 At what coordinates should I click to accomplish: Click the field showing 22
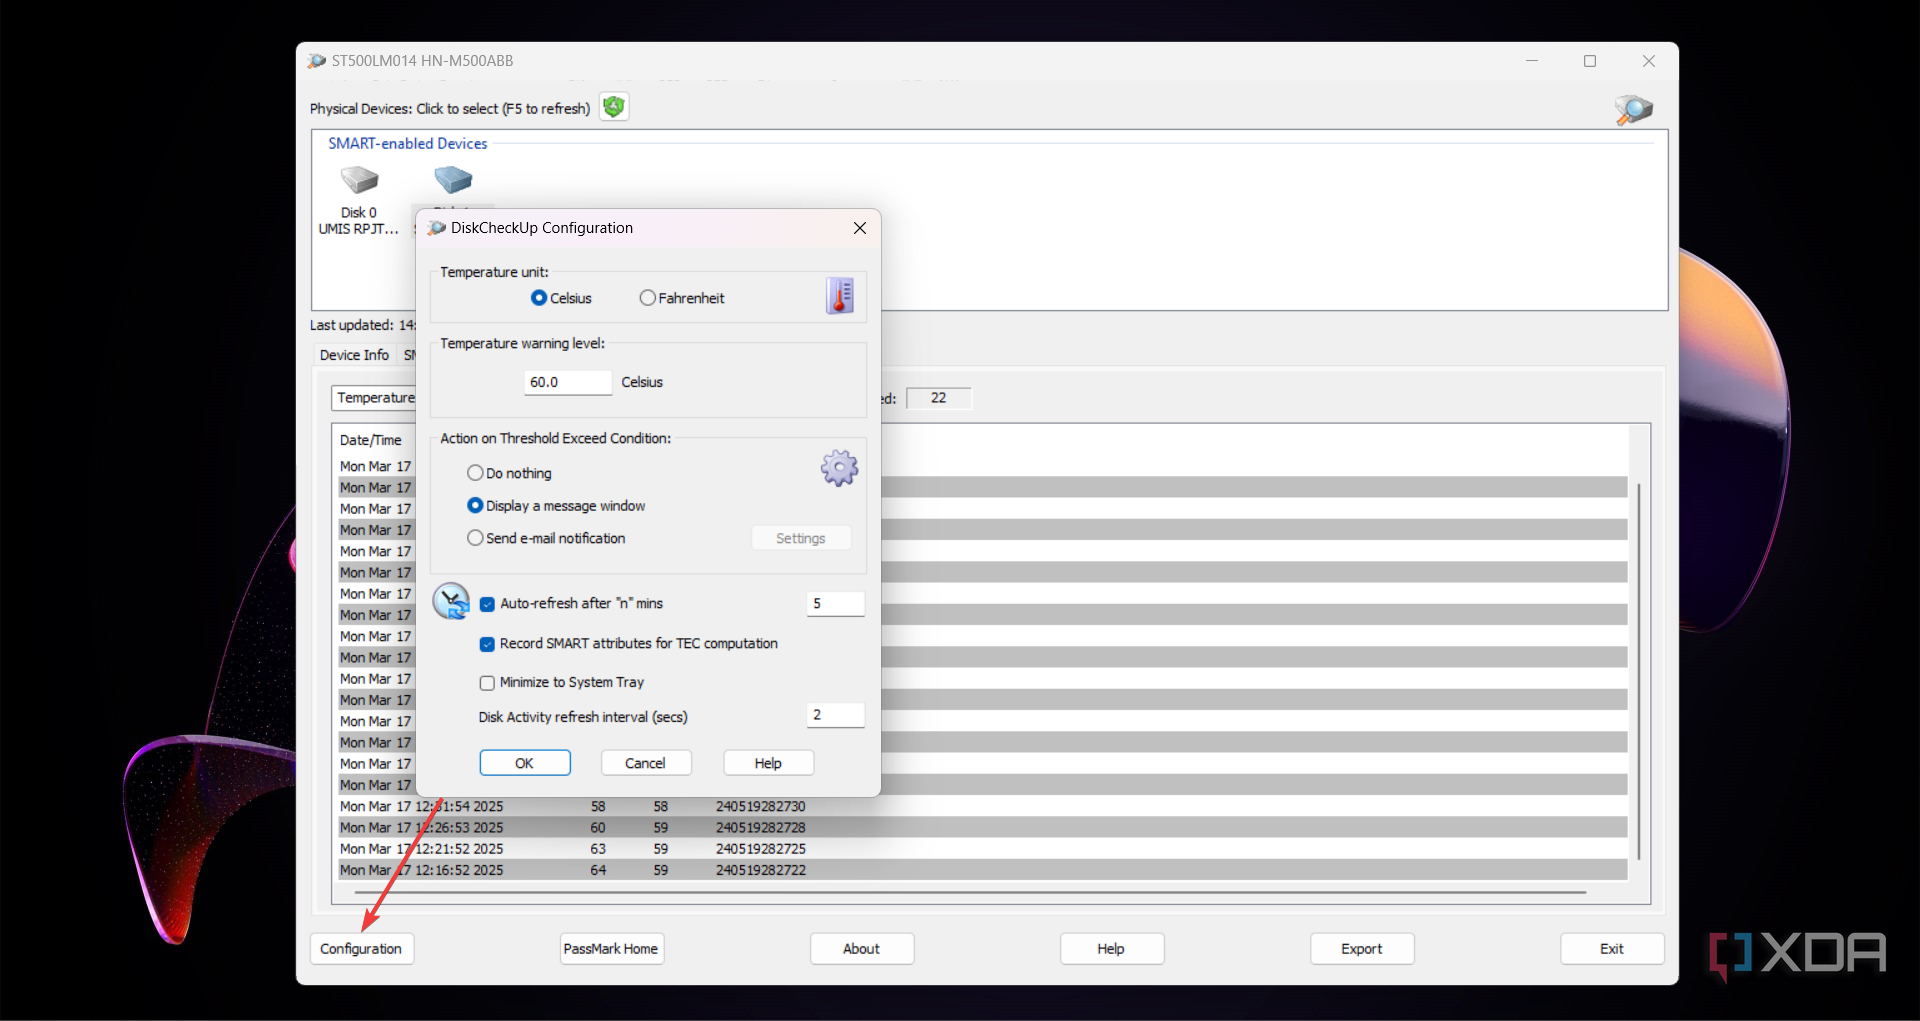938,398
